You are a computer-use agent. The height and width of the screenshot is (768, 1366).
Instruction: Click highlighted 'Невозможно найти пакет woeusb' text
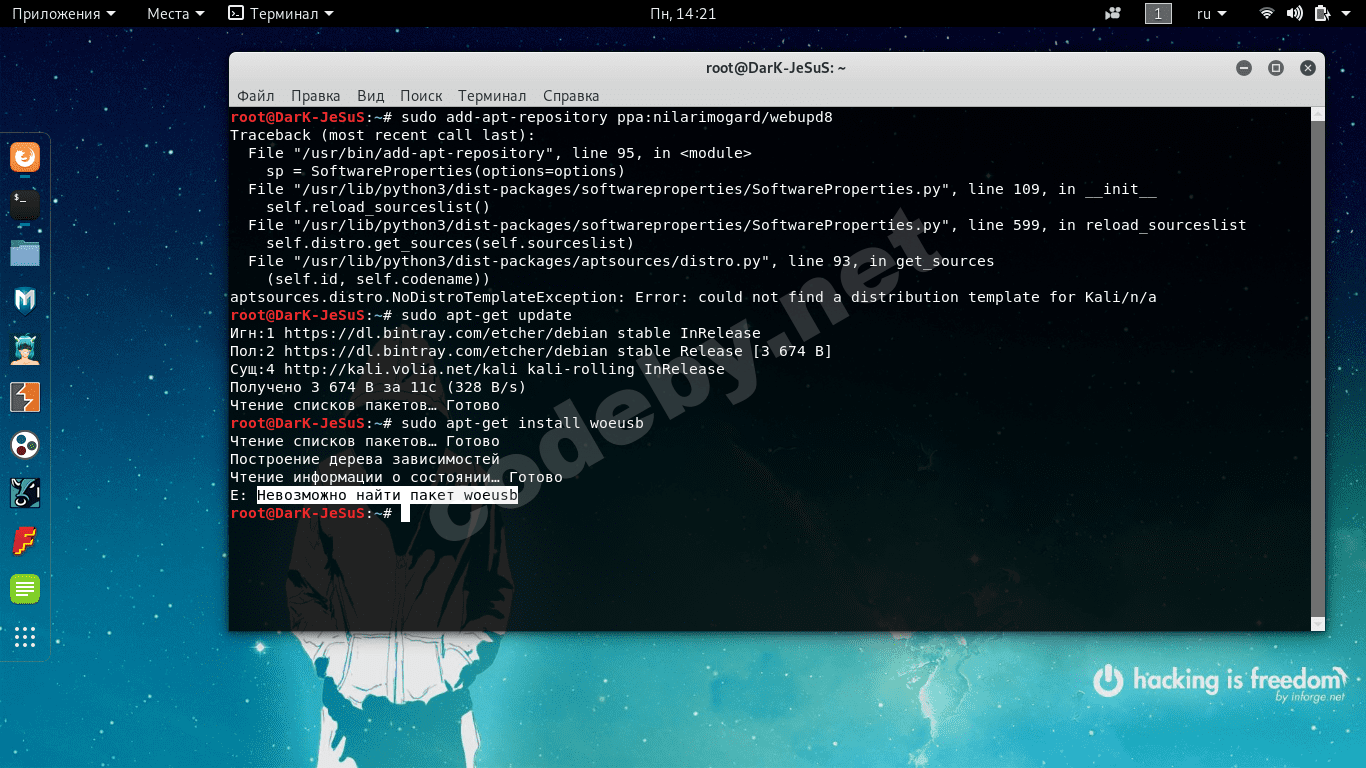click(x=387, y=495)
